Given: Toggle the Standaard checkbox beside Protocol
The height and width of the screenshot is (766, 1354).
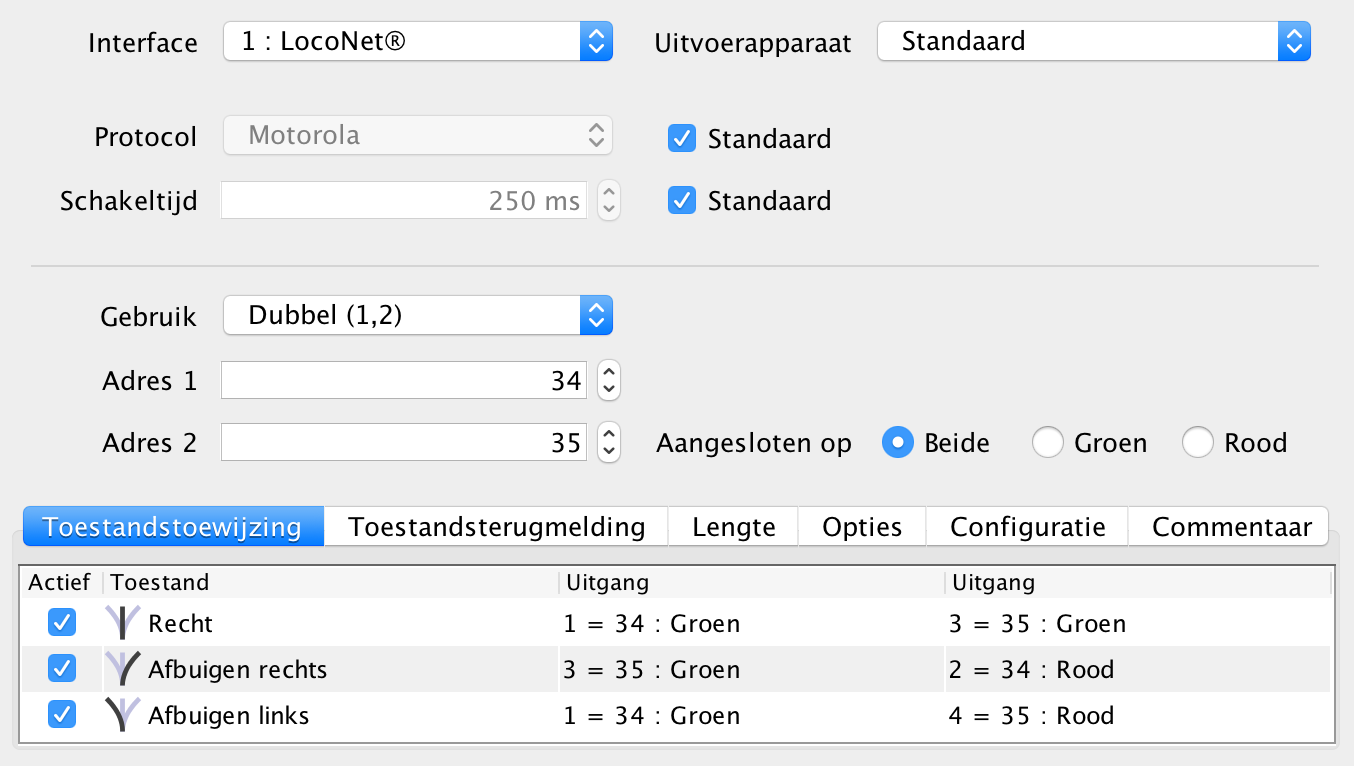Looking at the screenshot, I should [682, 138].
